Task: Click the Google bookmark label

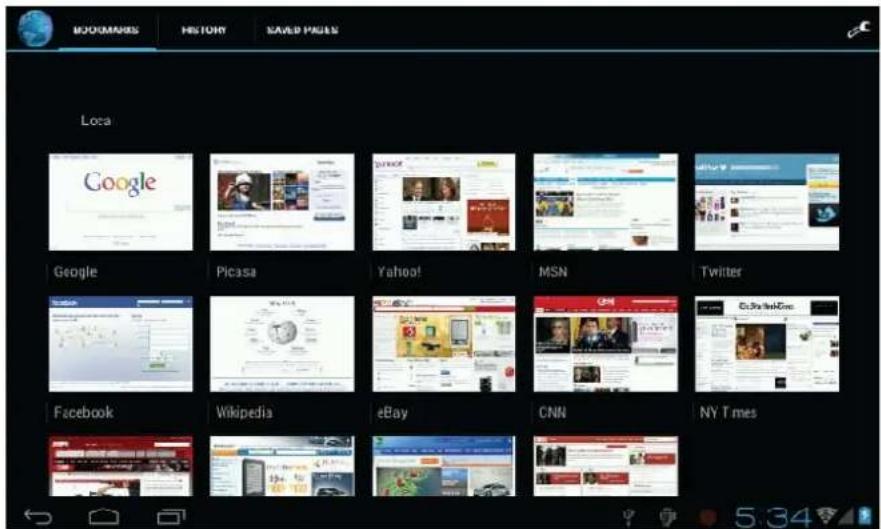Action: [75, 272]
